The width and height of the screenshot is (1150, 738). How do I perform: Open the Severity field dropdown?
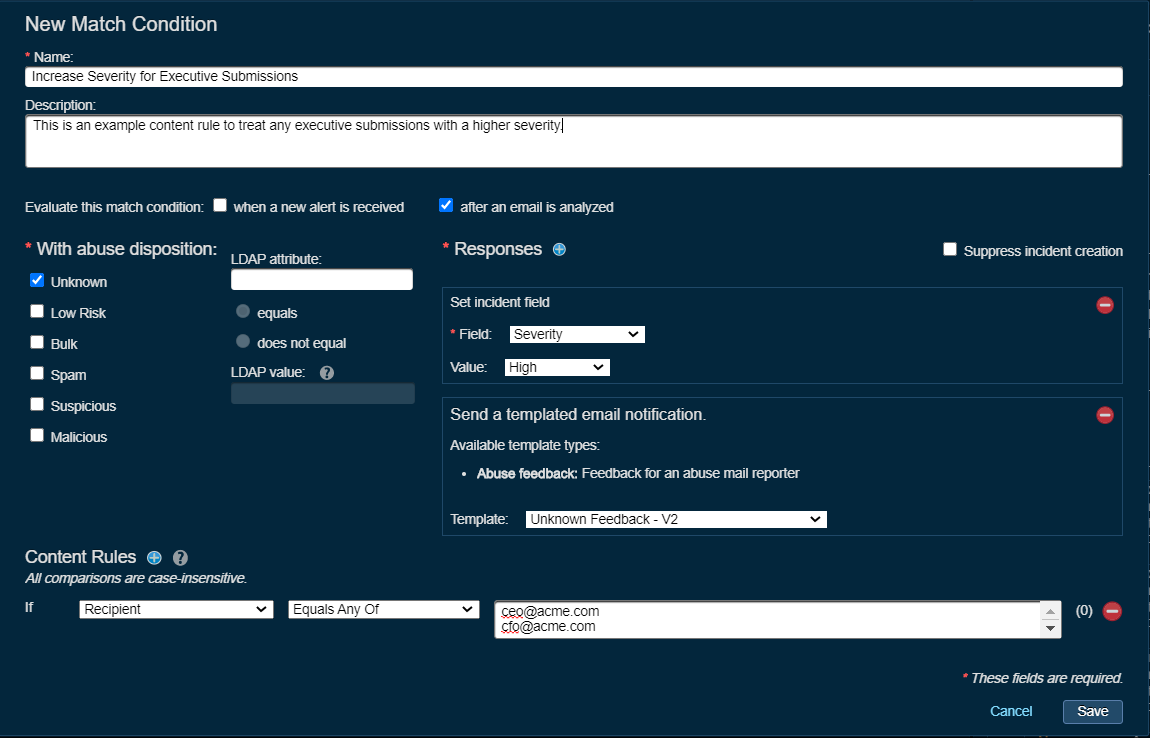pyautogui.click(x=577, y=334)
